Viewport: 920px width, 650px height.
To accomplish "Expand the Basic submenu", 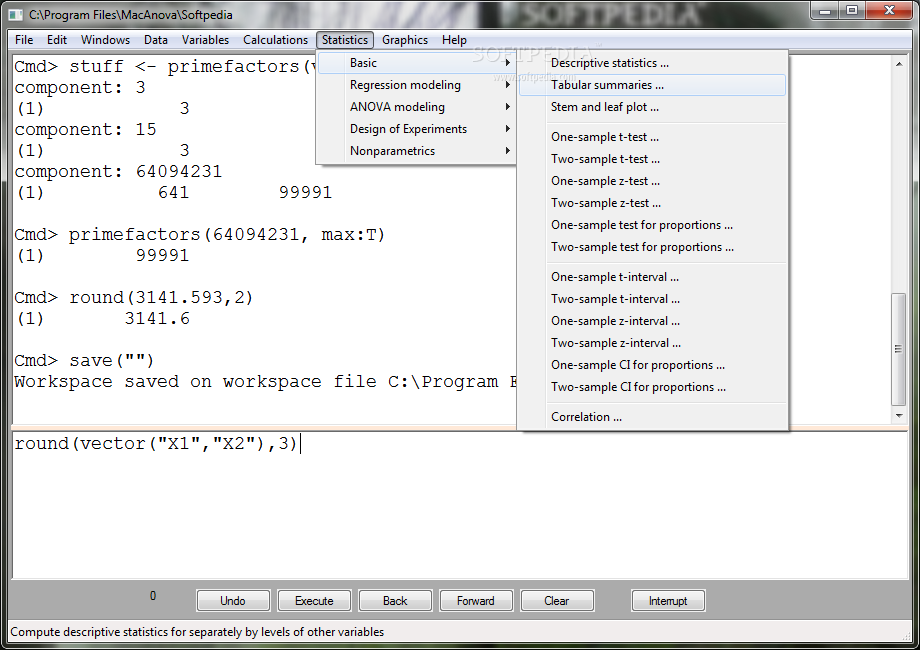I will pyautogui.click(x=416, y=63).
